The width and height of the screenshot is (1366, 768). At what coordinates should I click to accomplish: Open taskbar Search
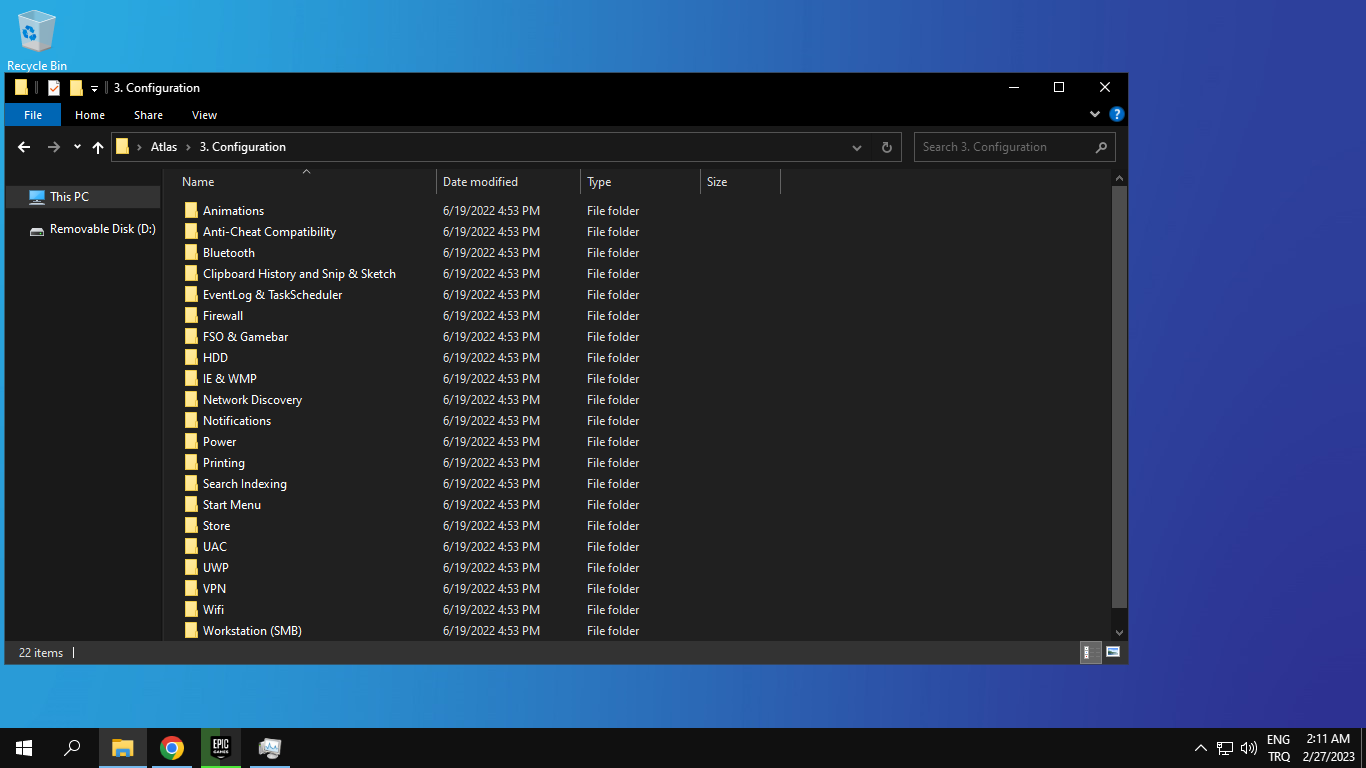(72, 748)
